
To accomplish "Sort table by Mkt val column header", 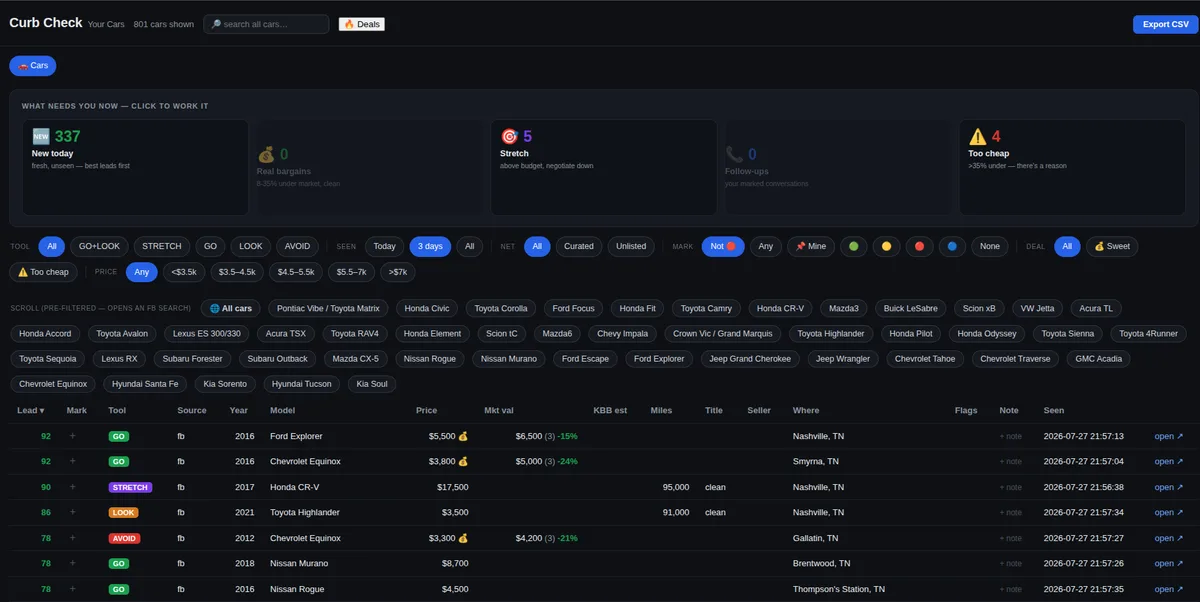I will pyautogui.click(x=498, y=410).
